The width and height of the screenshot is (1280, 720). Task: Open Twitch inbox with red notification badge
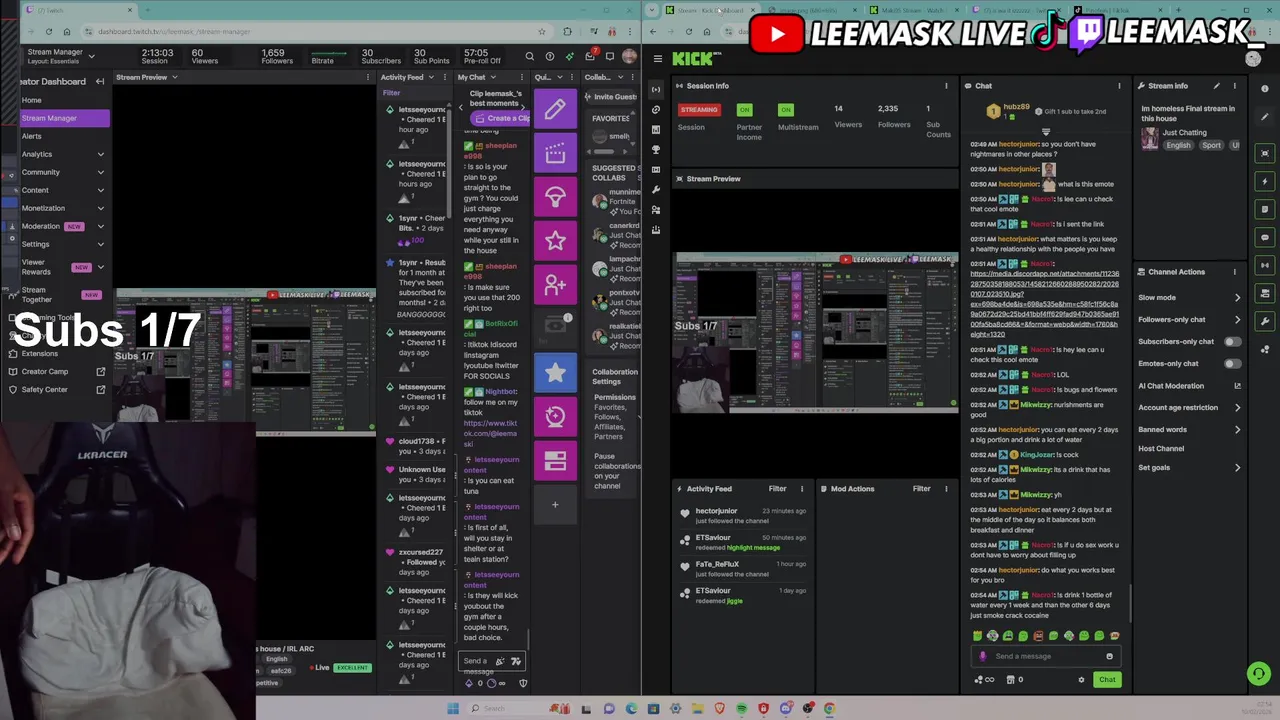click(x=590, y=56)
